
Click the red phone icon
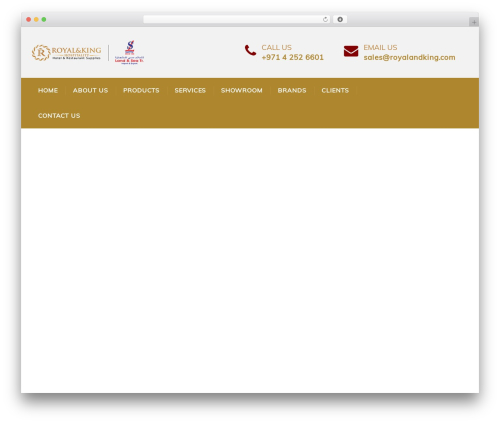click(x=250, y=50)
